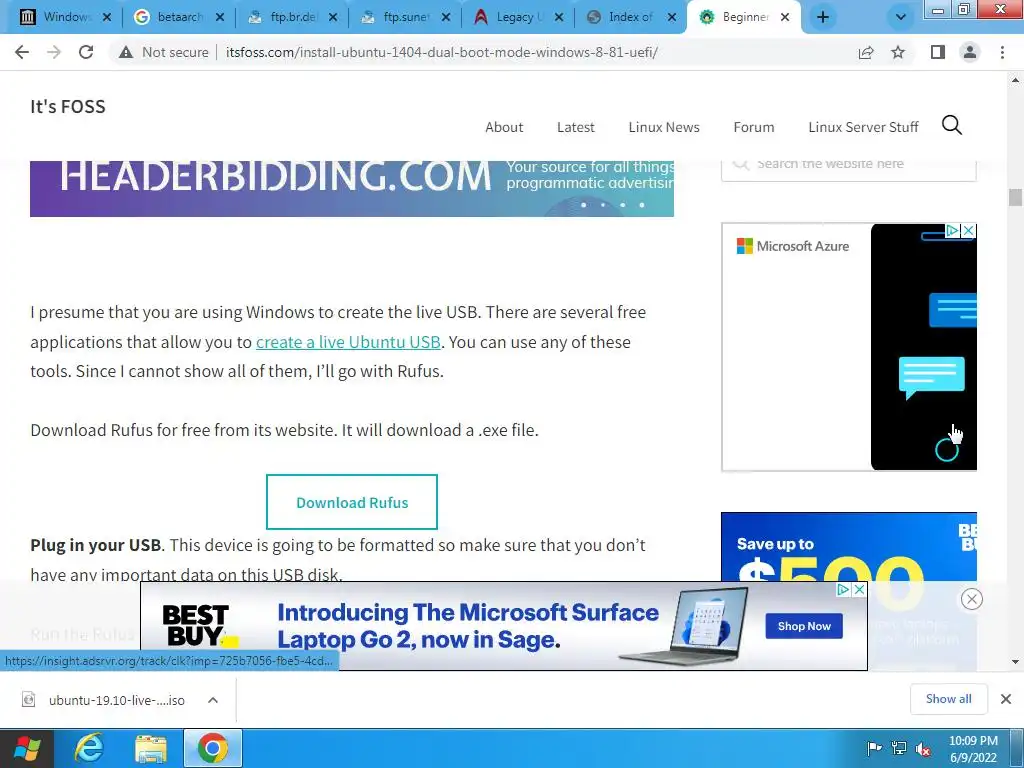Open the Latest menu item
Viewport: 1024px width, 768px height.
[575, 127]
